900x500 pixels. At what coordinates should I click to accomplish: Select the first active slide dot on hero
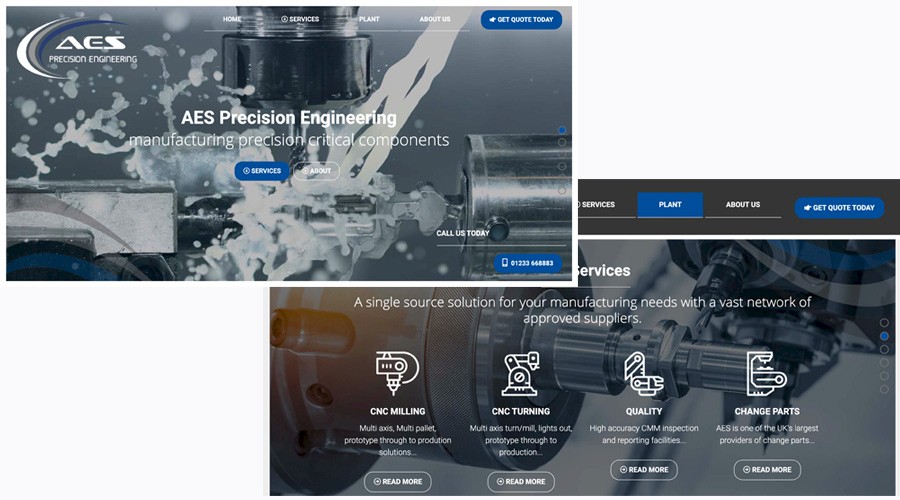[x=562, y=130]
